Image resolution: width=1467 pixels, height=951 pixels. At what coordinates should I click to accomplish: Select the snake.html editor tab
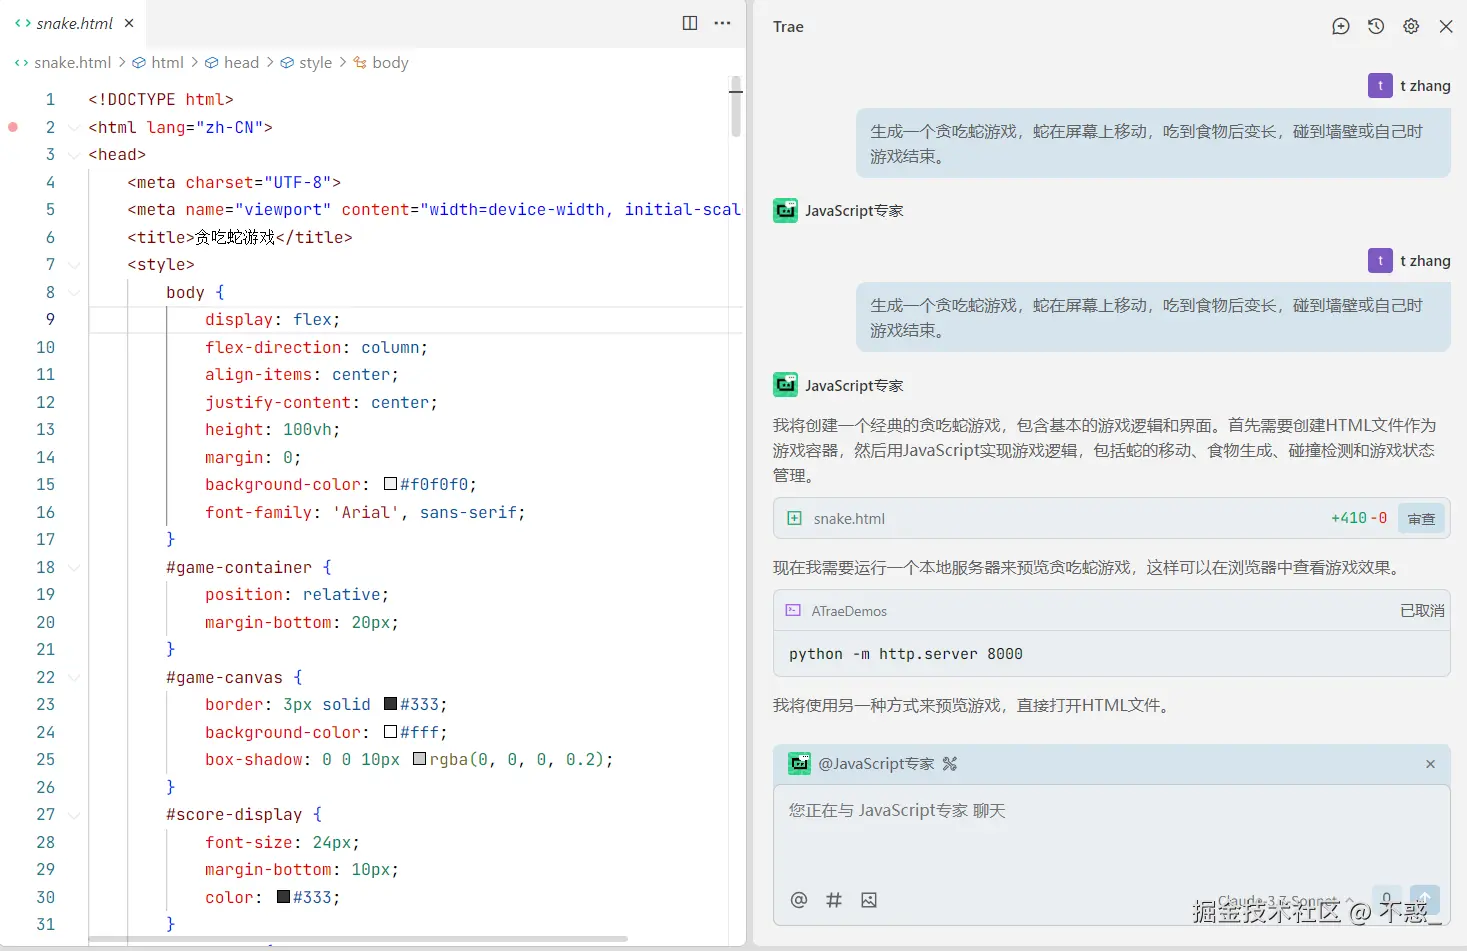click(x=75, y=23)
